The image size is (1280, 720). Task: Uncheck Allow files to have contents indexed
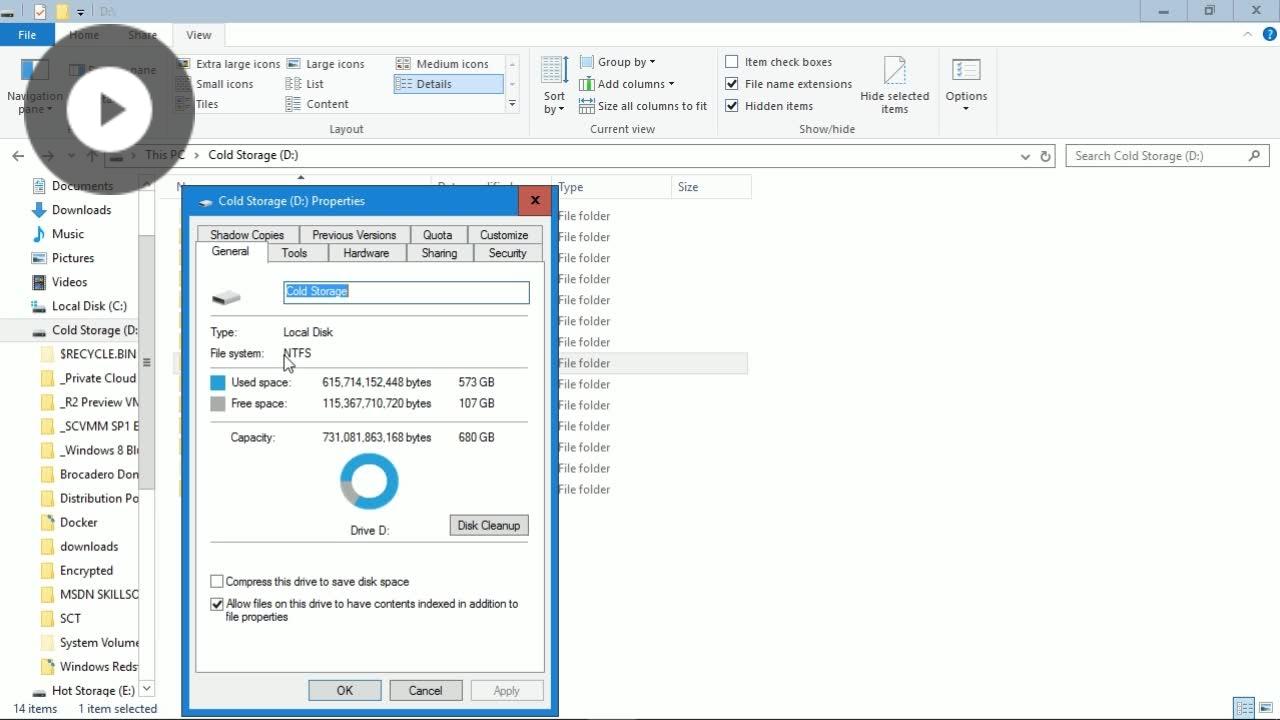217,604
